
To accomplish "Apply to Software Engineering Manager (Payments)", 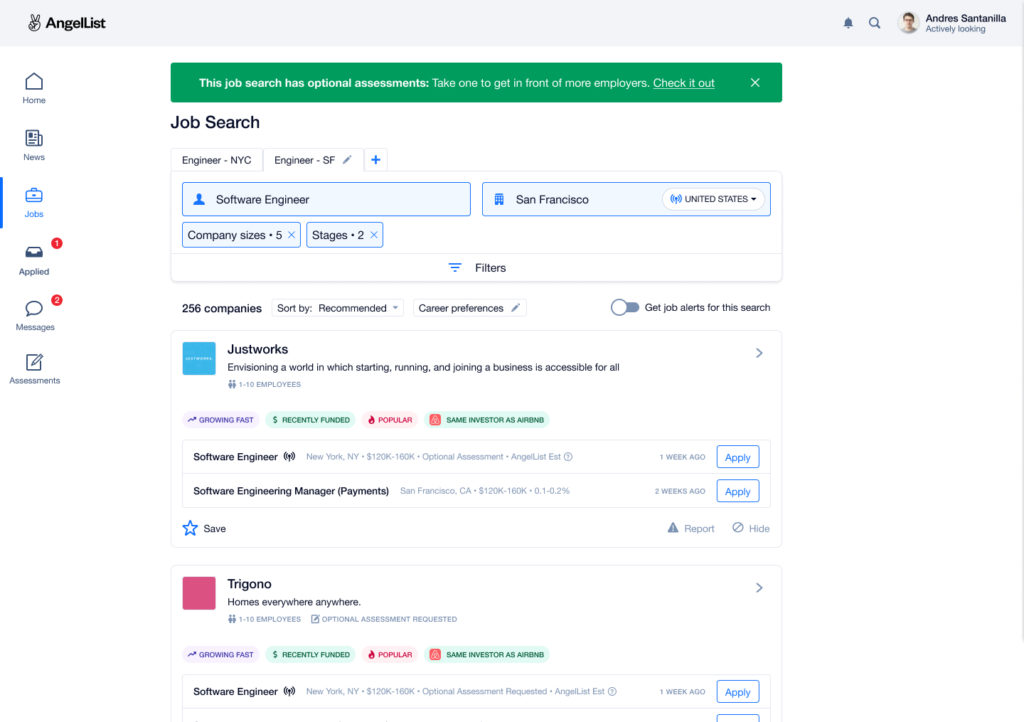I will (737, 491).
